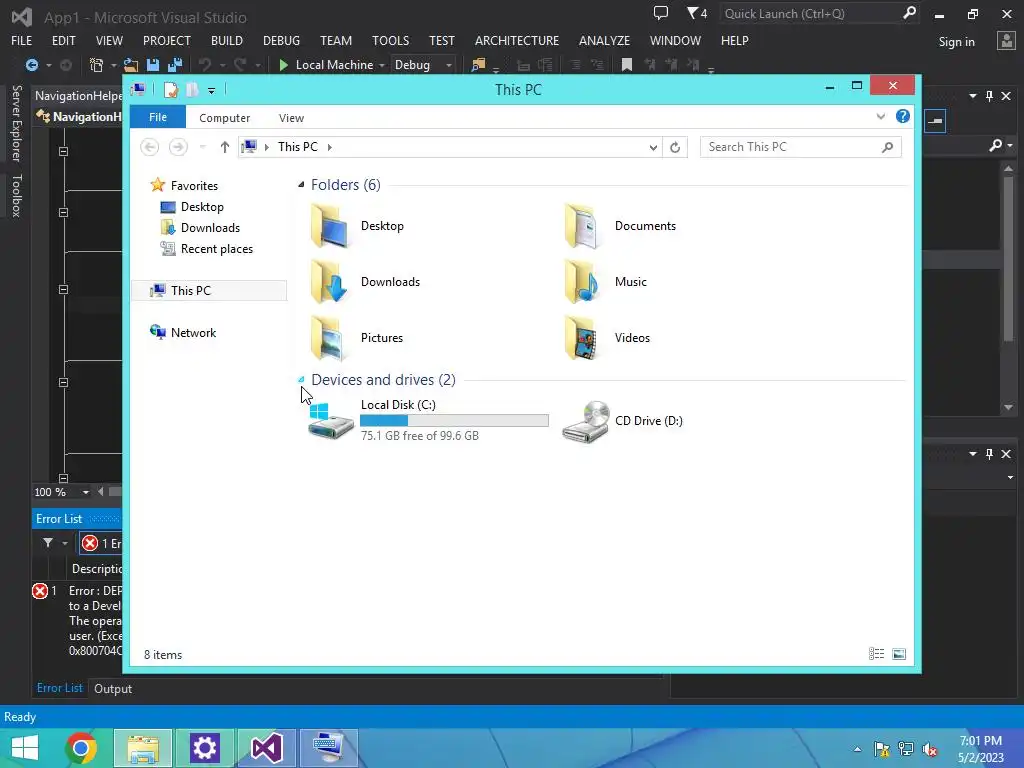Open the Explorer File tab
Image resolution: width=1024 pixels, height=768 pixels.
point(158,117)
